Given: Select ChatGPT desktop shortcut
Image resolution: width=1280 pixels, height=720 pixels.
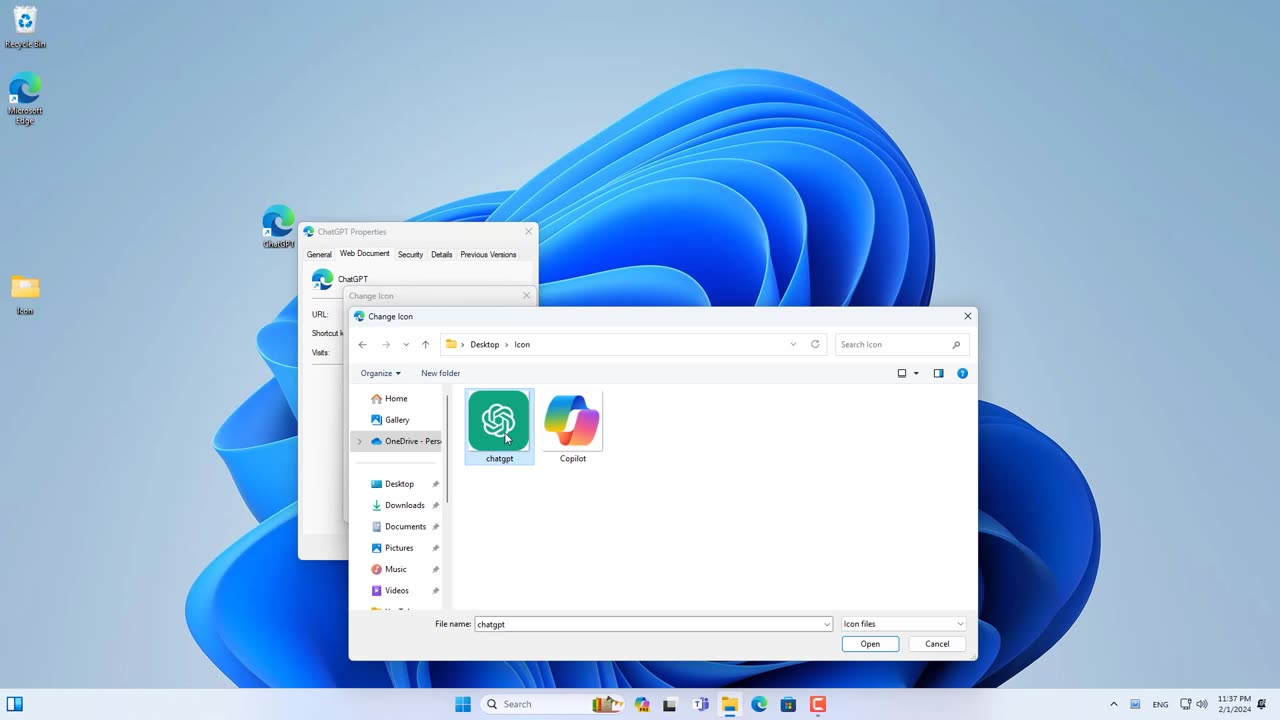Looking at the screenshot, I should (278, 227).
